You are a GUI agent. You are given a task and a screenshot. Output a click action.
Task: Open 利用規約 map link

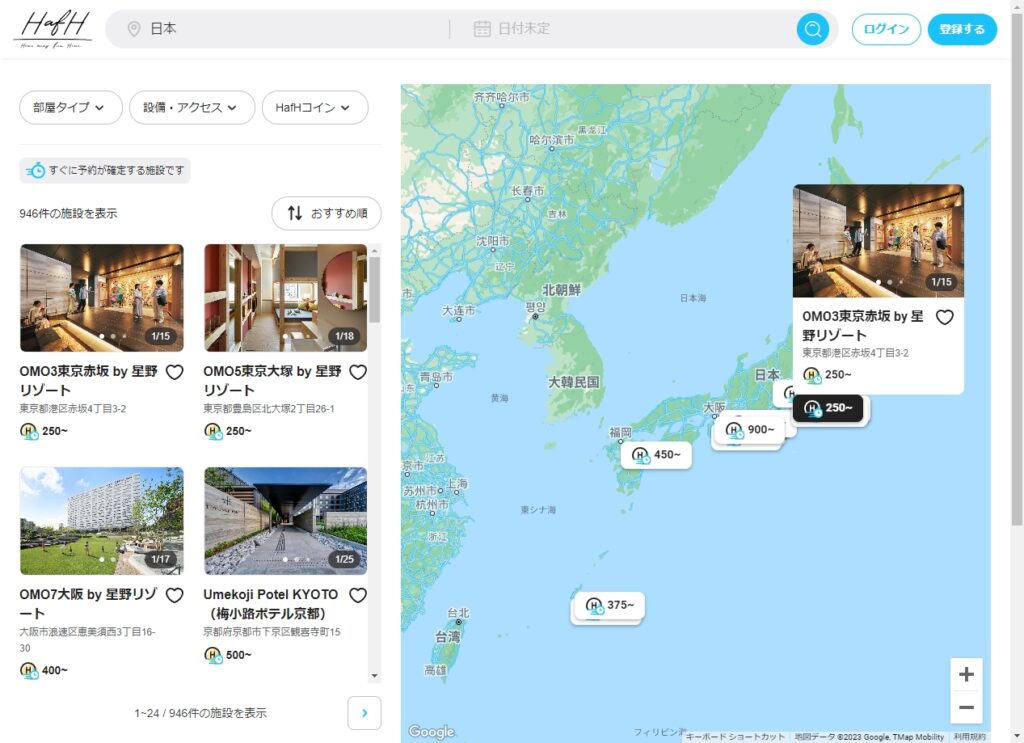[x=970, y=736]
